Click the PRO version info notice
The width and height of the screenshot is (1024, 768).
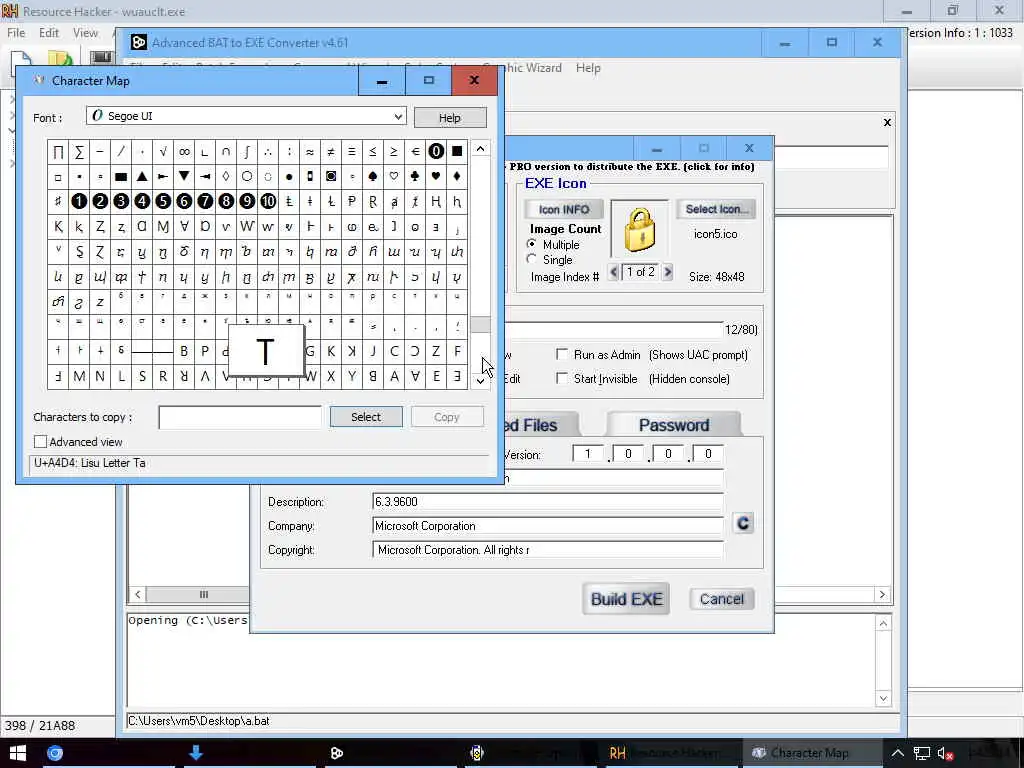pyautogui.click(x=632, y=167)
